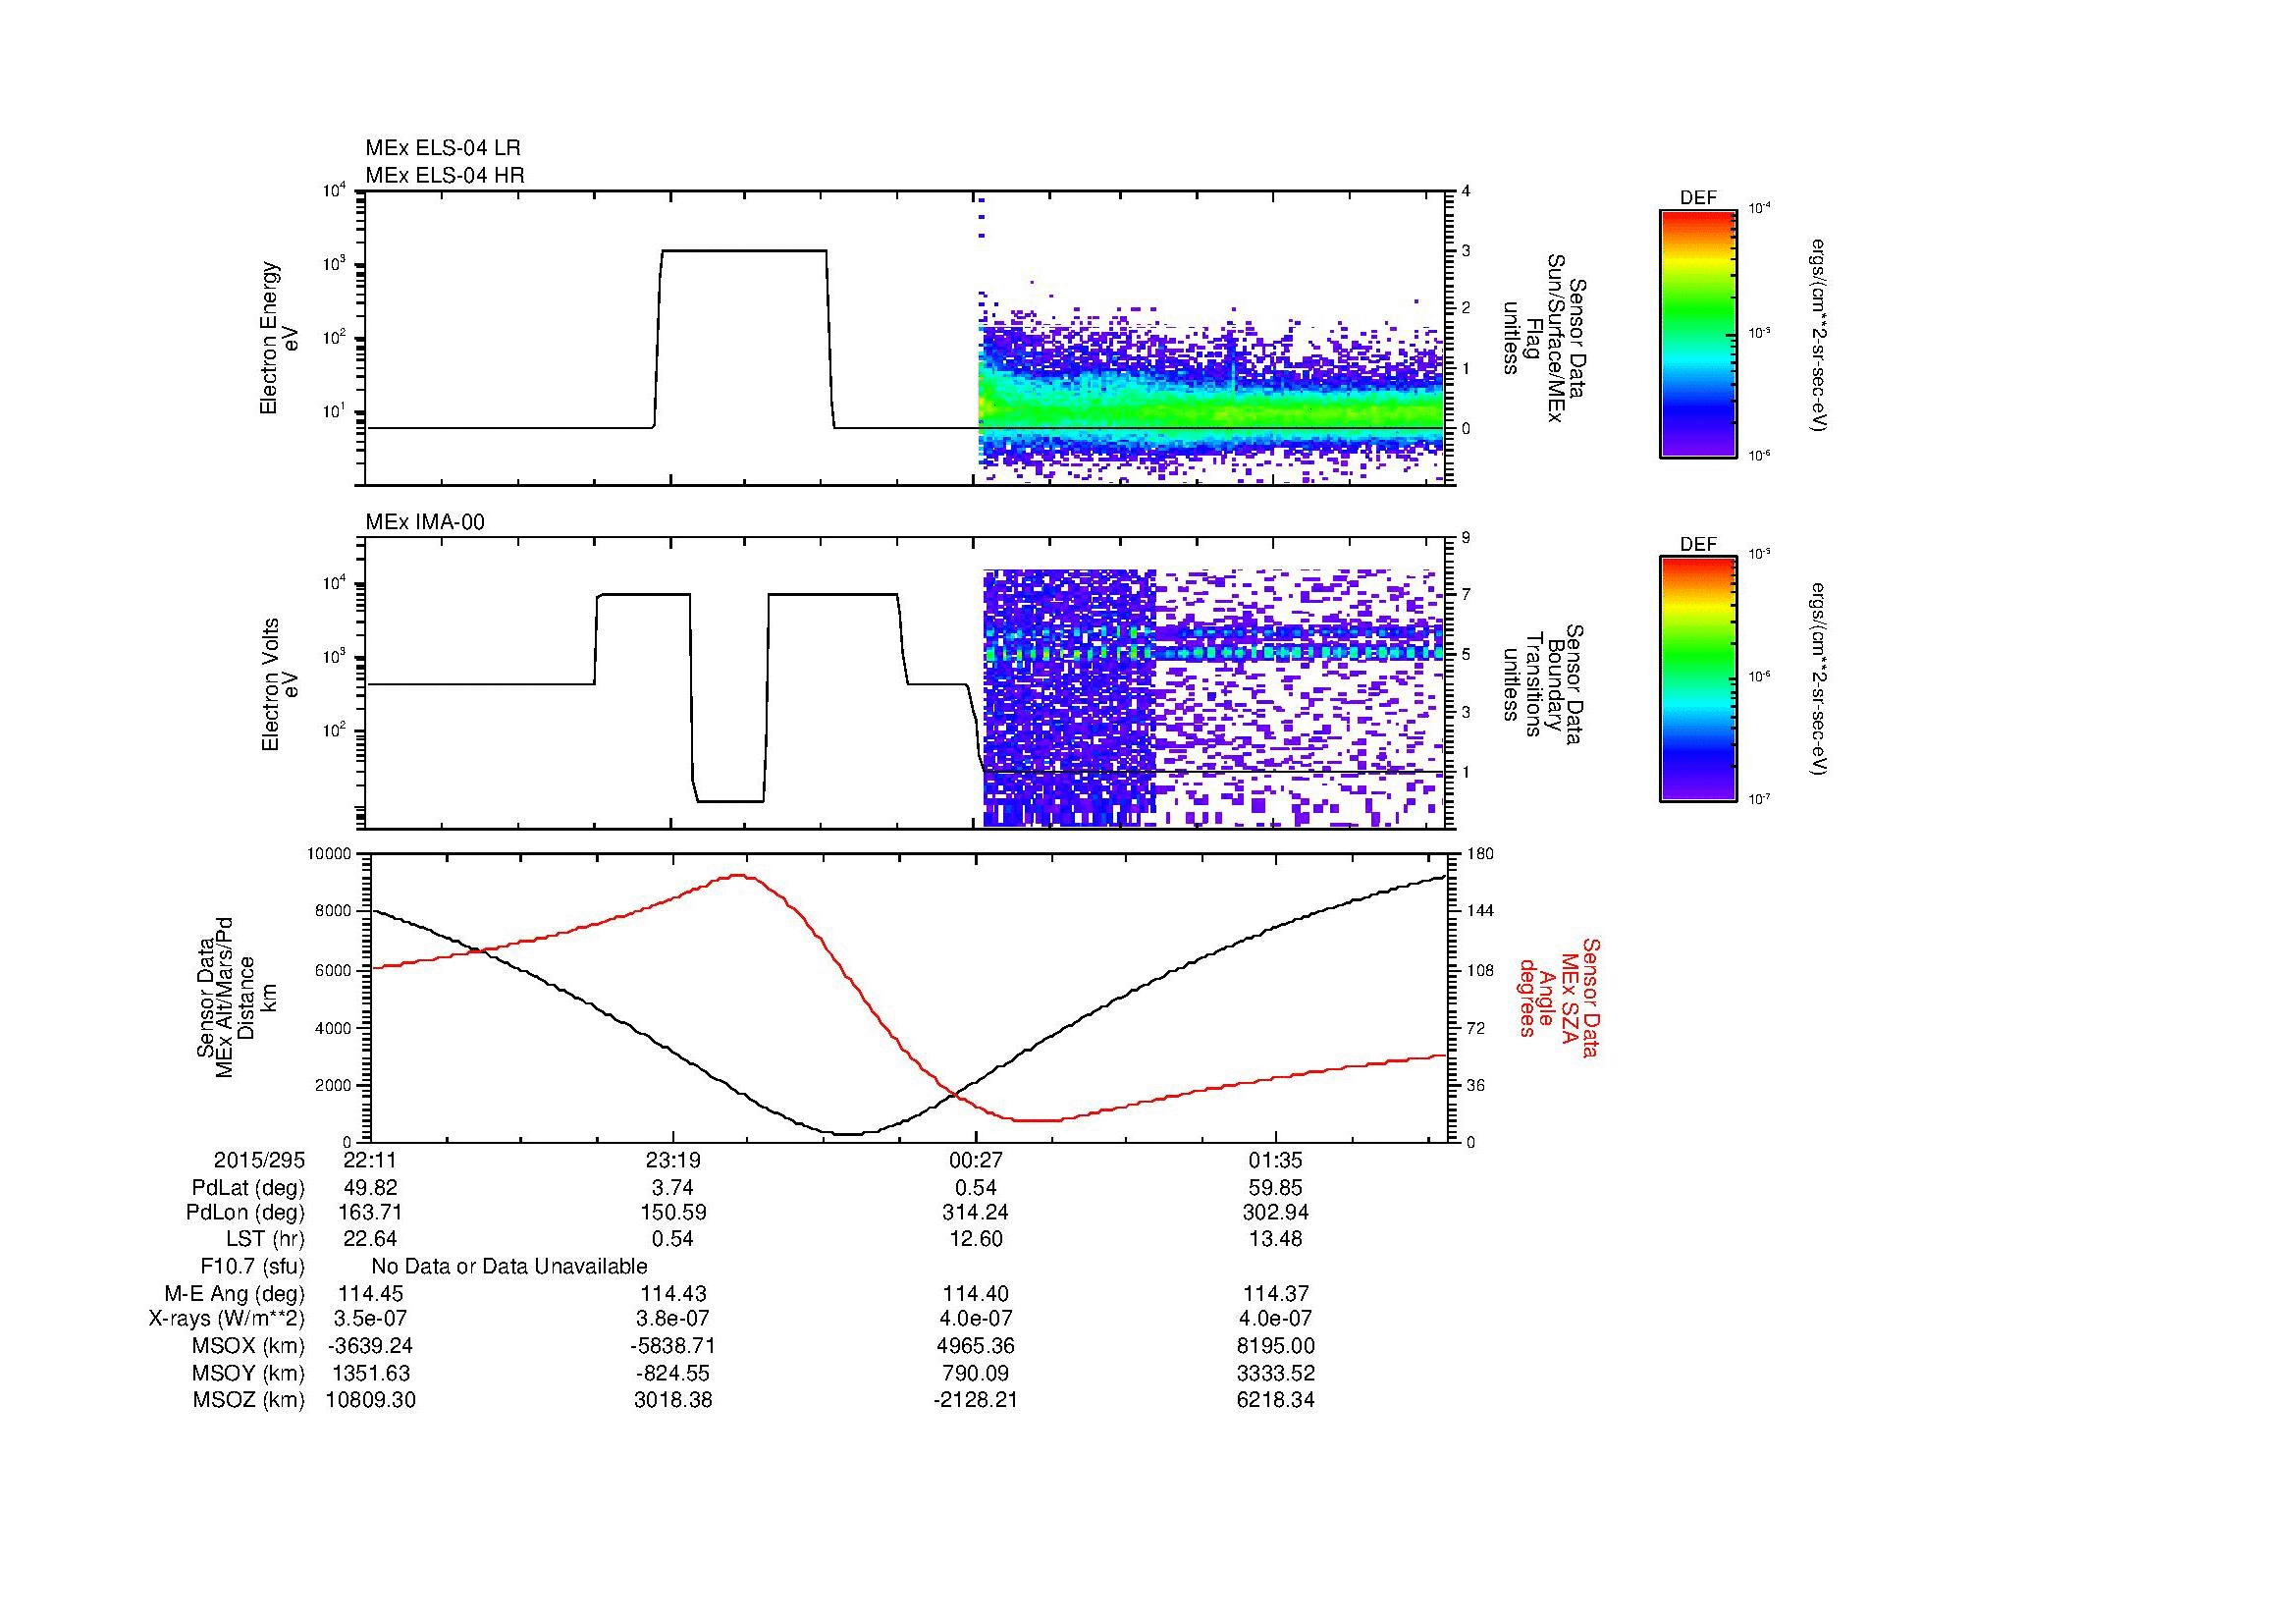Click the 'F10.7 (sfu)' row label

(252, 1267)
